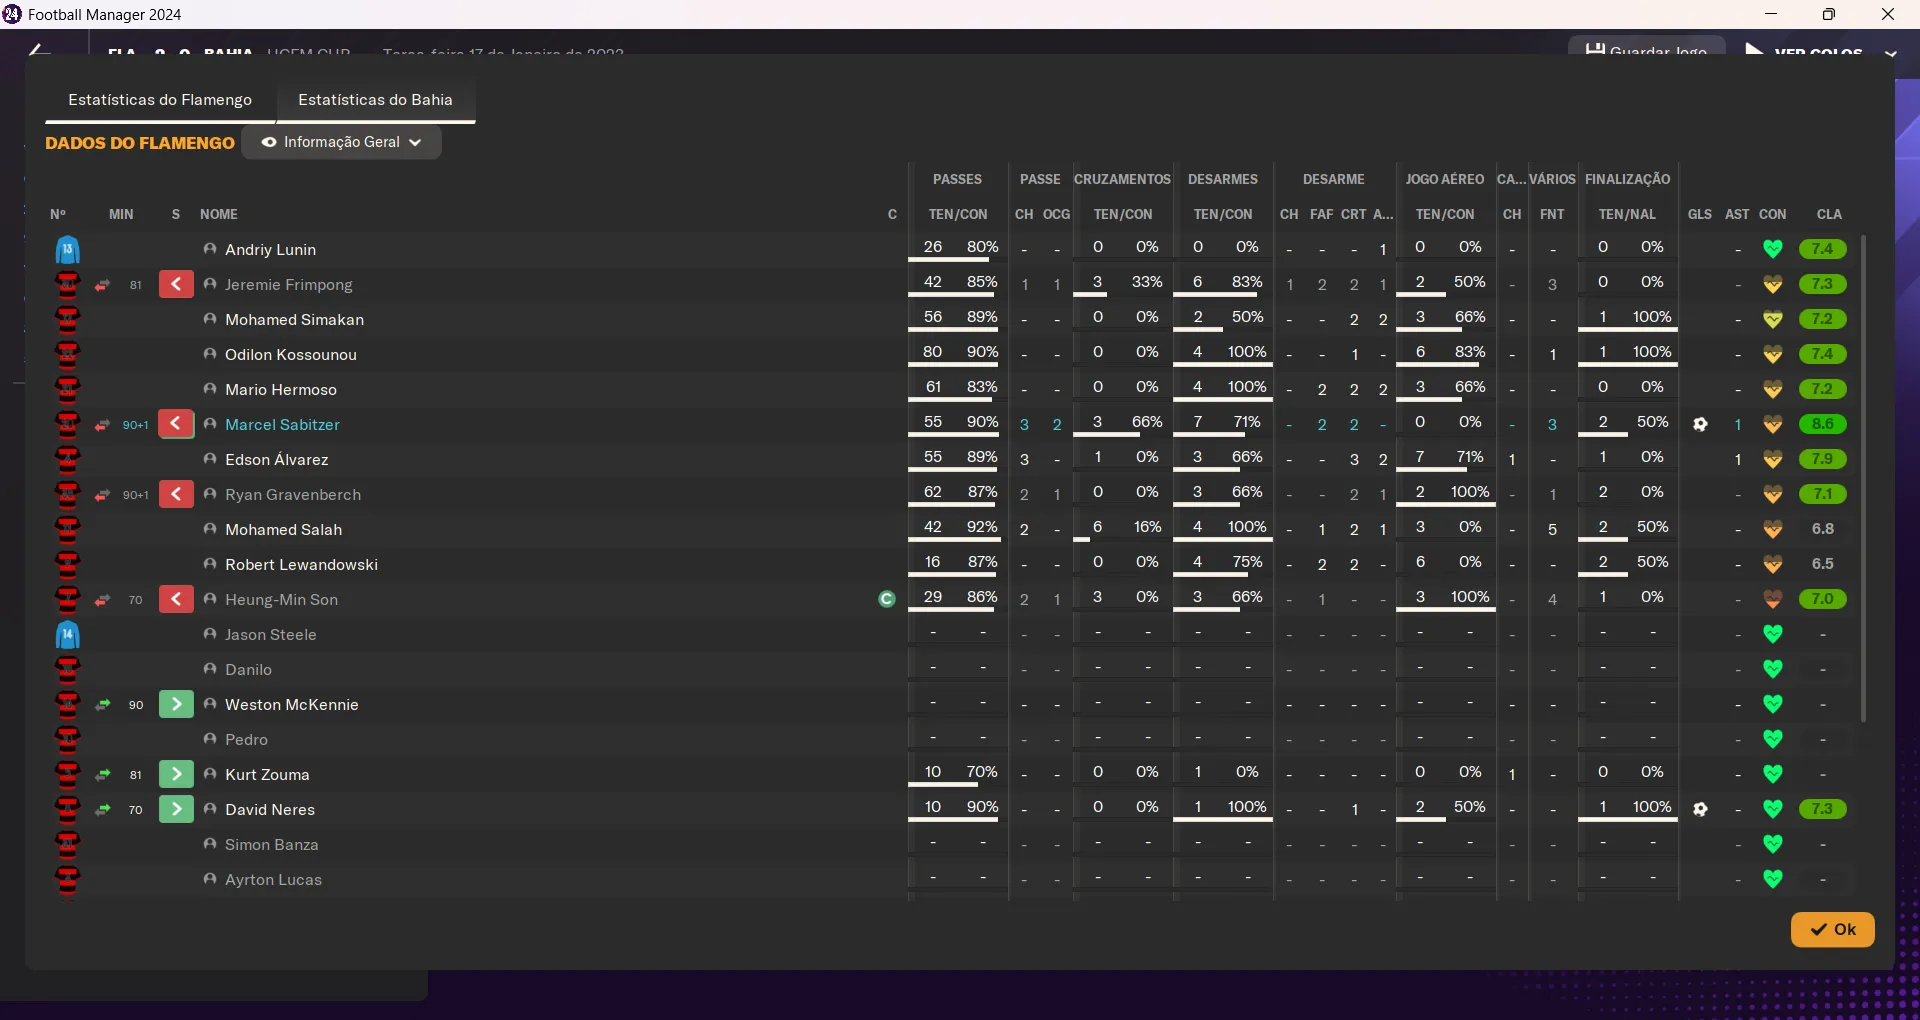Click substituted-off arrow for Ryan Gravenberch

point(176,495)
